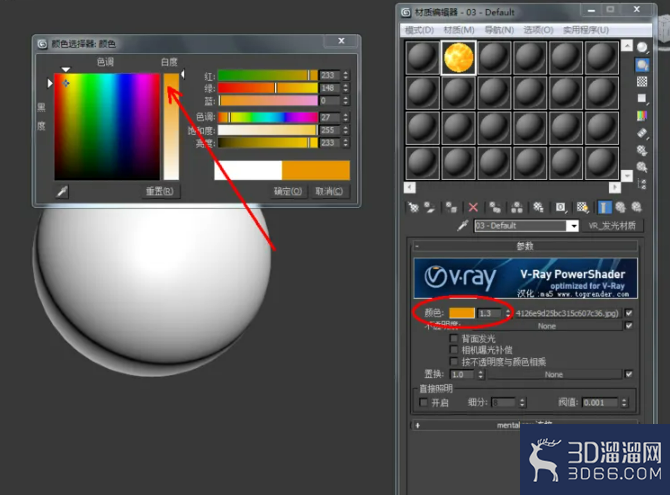Open 材质(M) menu

459,30
